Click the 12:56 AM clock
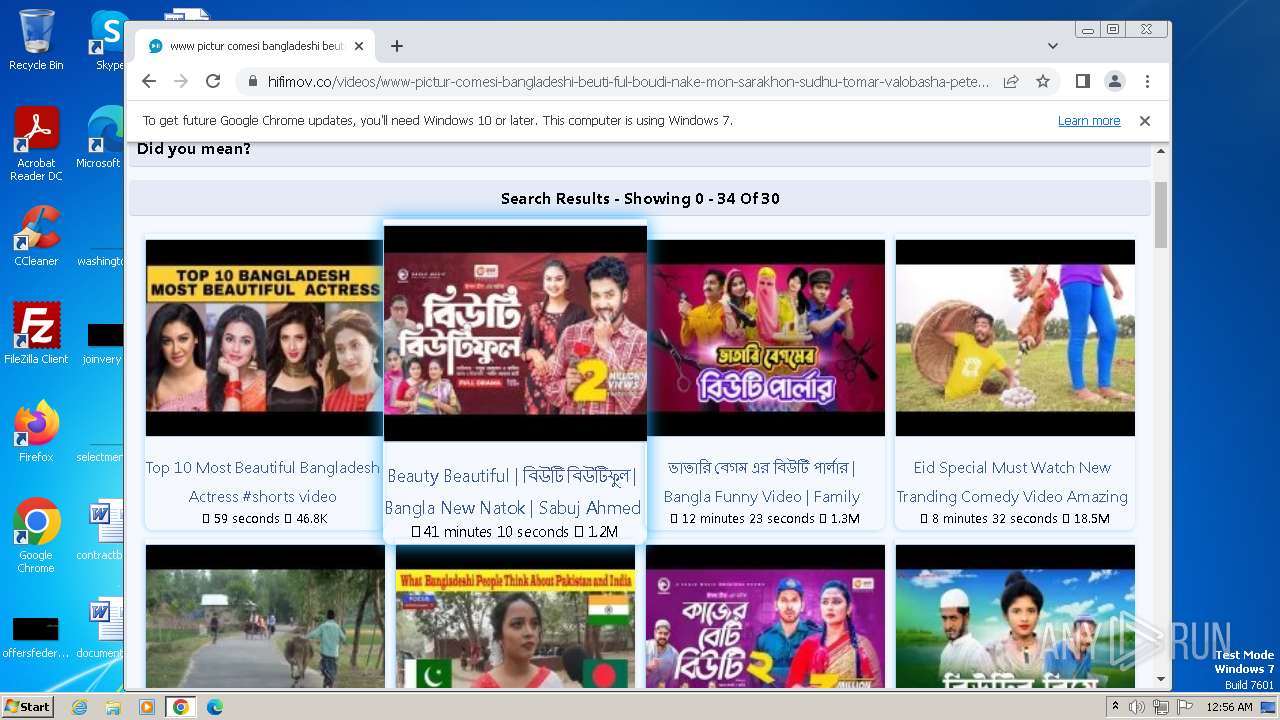The width and height of the screenshot is (1280, 720). (1229, 707)
